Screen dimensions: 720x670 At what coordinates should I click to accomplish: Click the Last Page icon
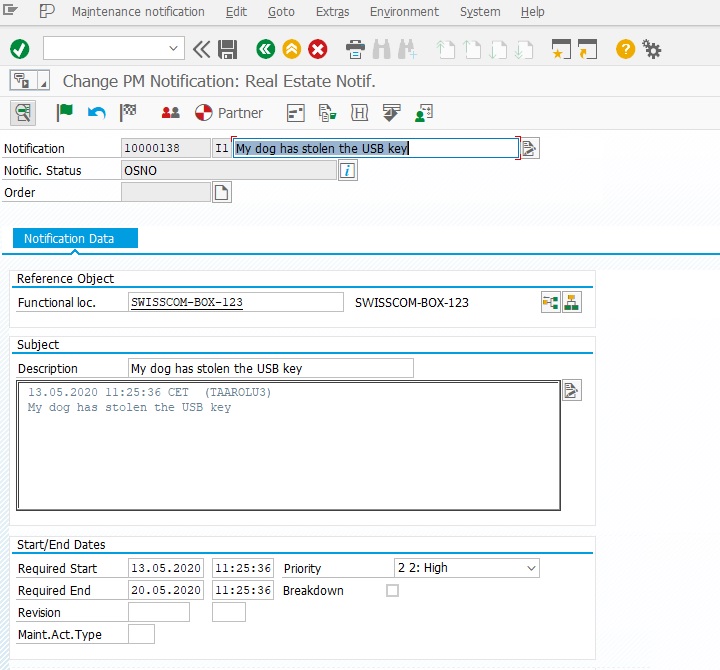pyautogui.click(x=524, y=49)
